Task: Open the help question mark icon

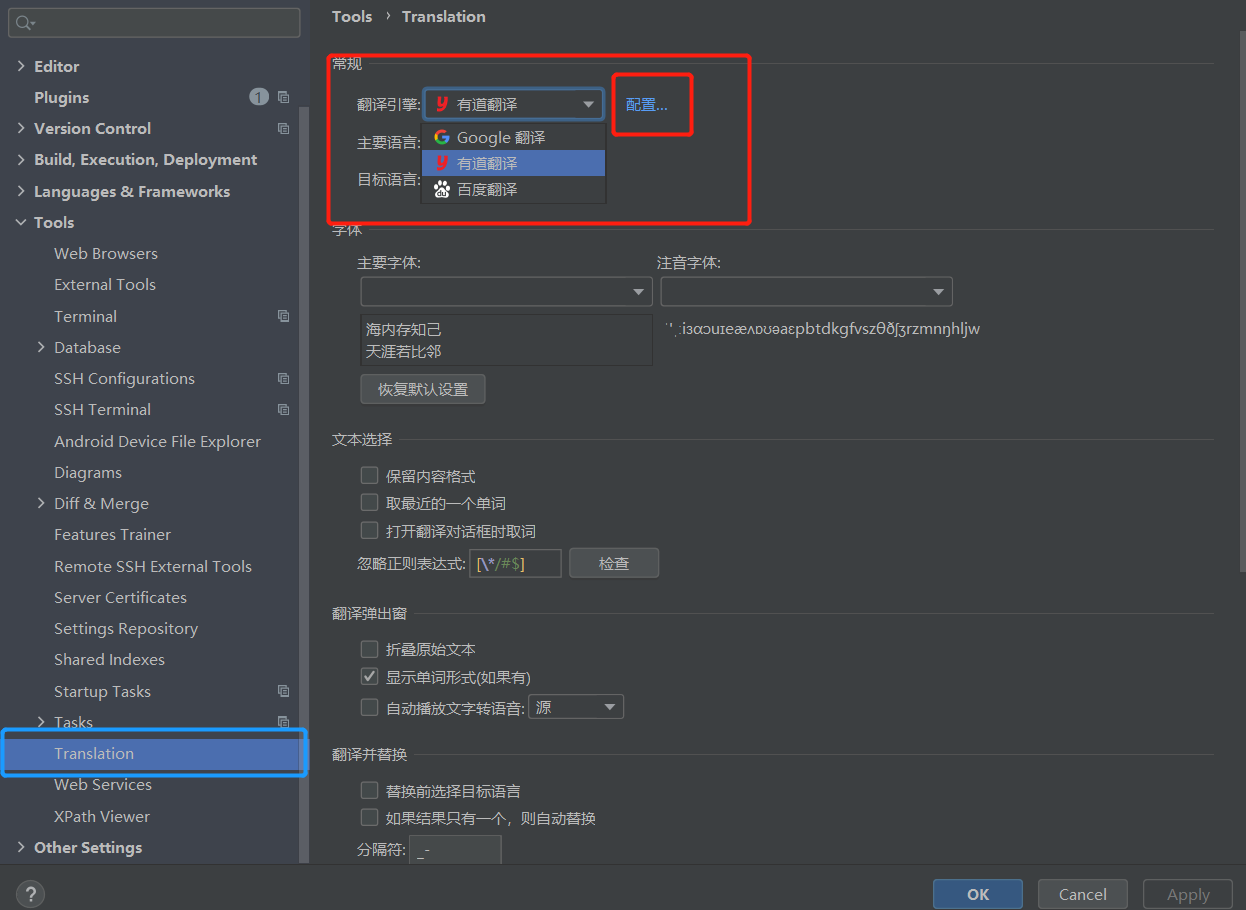Action: point(30,893)
